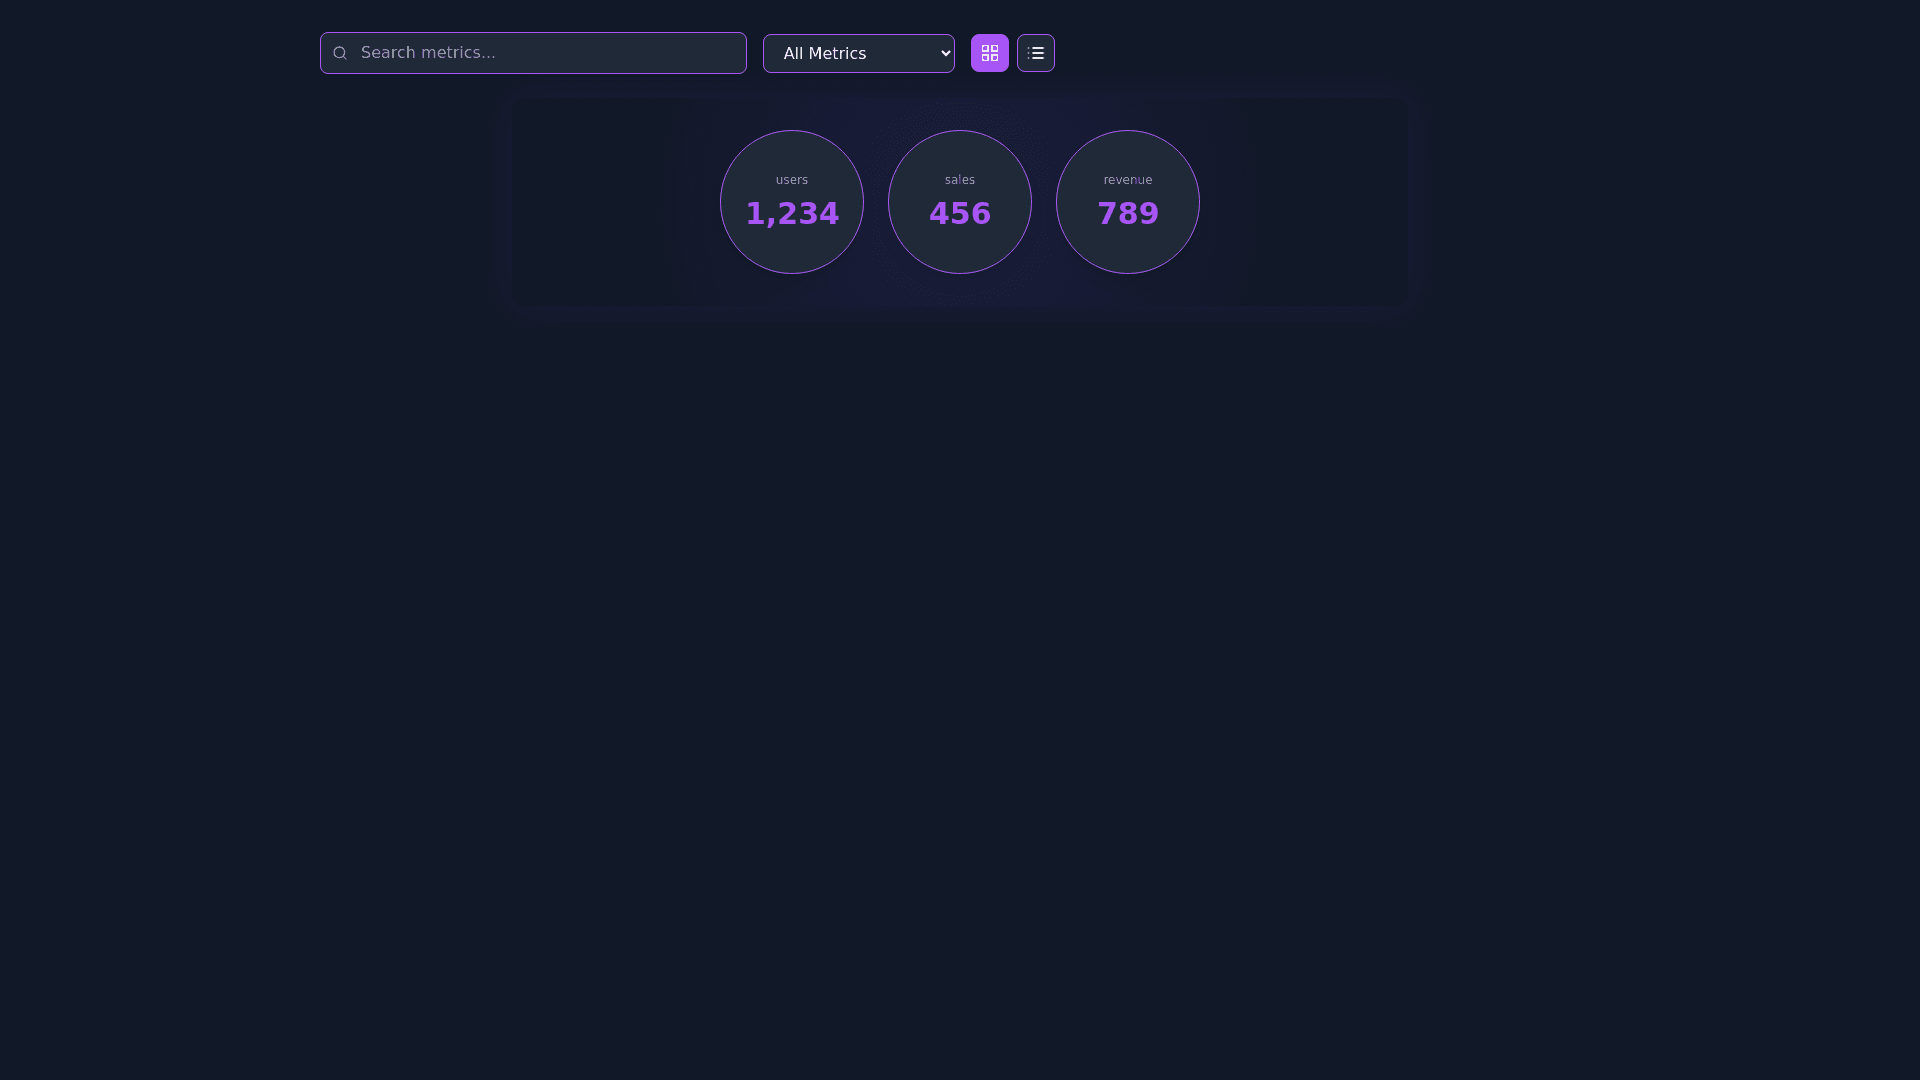Click the magnifier icon in search box
This screenshot has height=1080, width=1920.
[340, 53]
